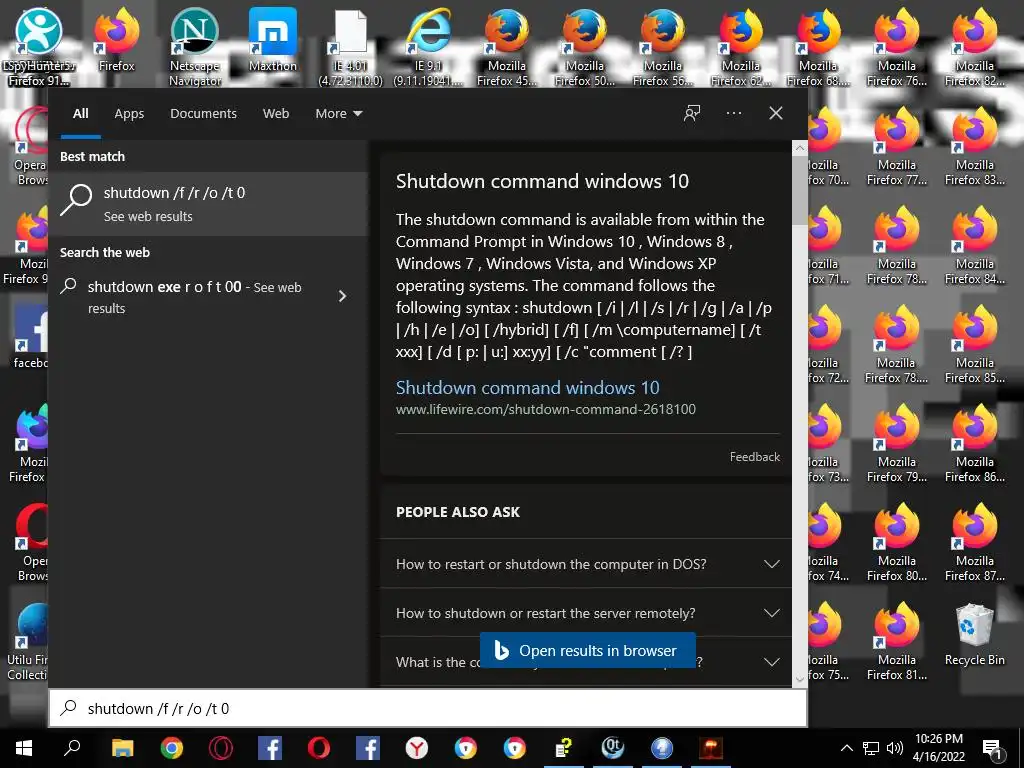Open the search feedback person icon
The height and width of the screenshot is (768, 1024).
[x=692, y=113]
